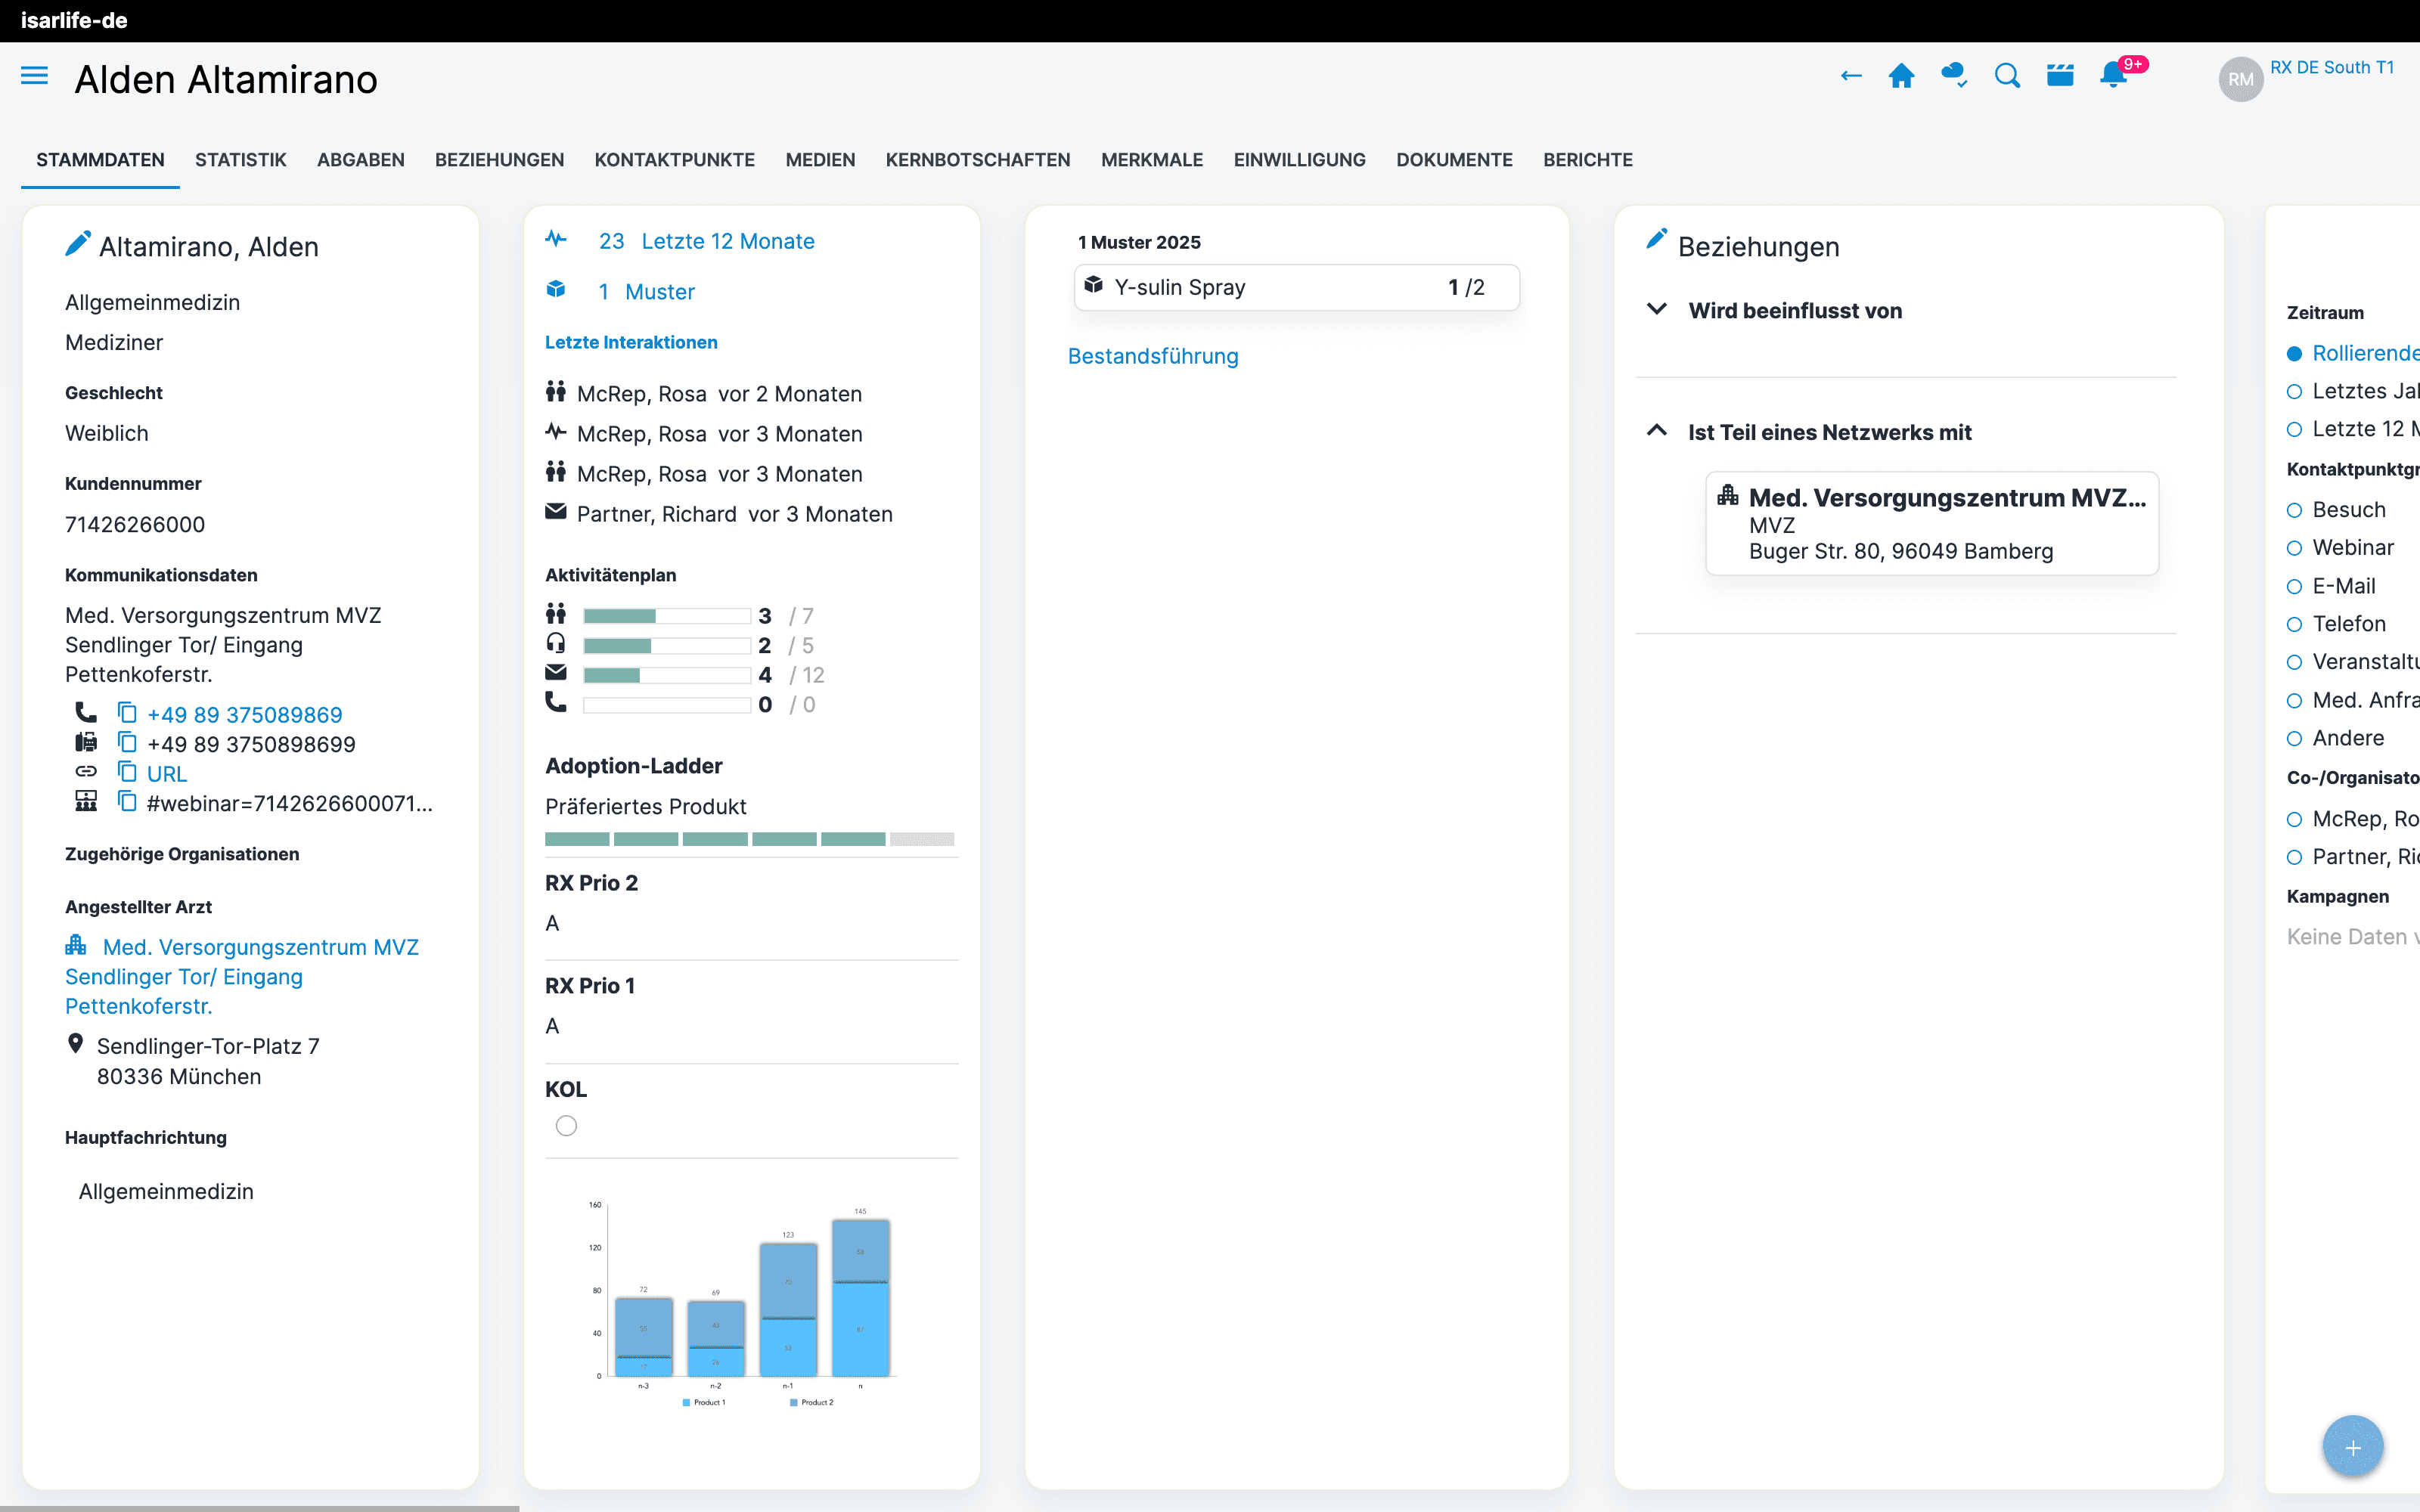Viewport: 2420px width, 1512px height.
Task: Switch to the STATISTIK tab
Action: pos(240,160)
